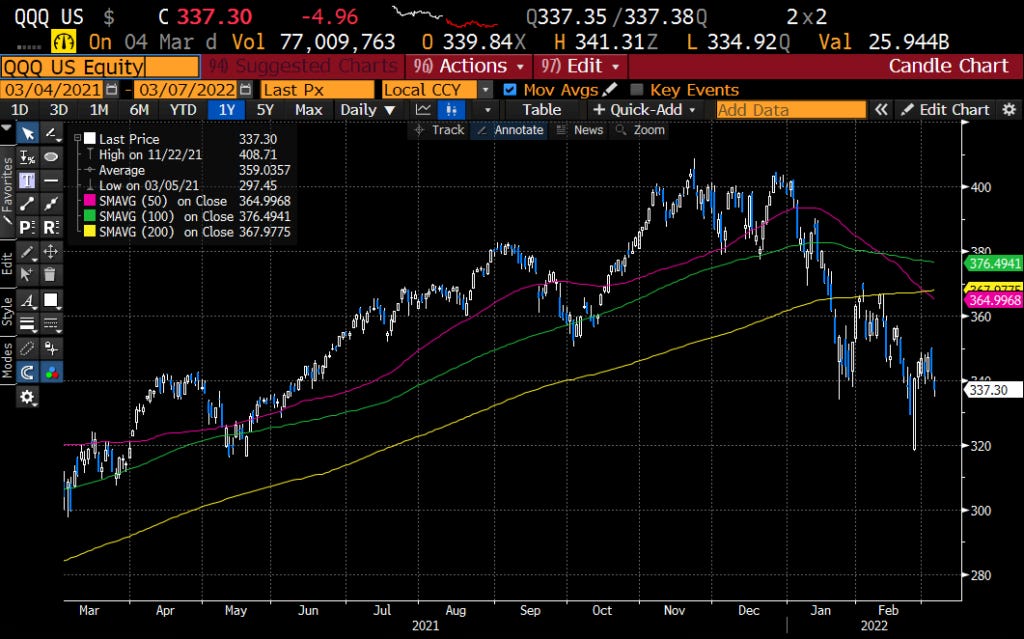The image size is (1024, 639).
Task: Click the Edit Chart button
Action: (946, 110)
